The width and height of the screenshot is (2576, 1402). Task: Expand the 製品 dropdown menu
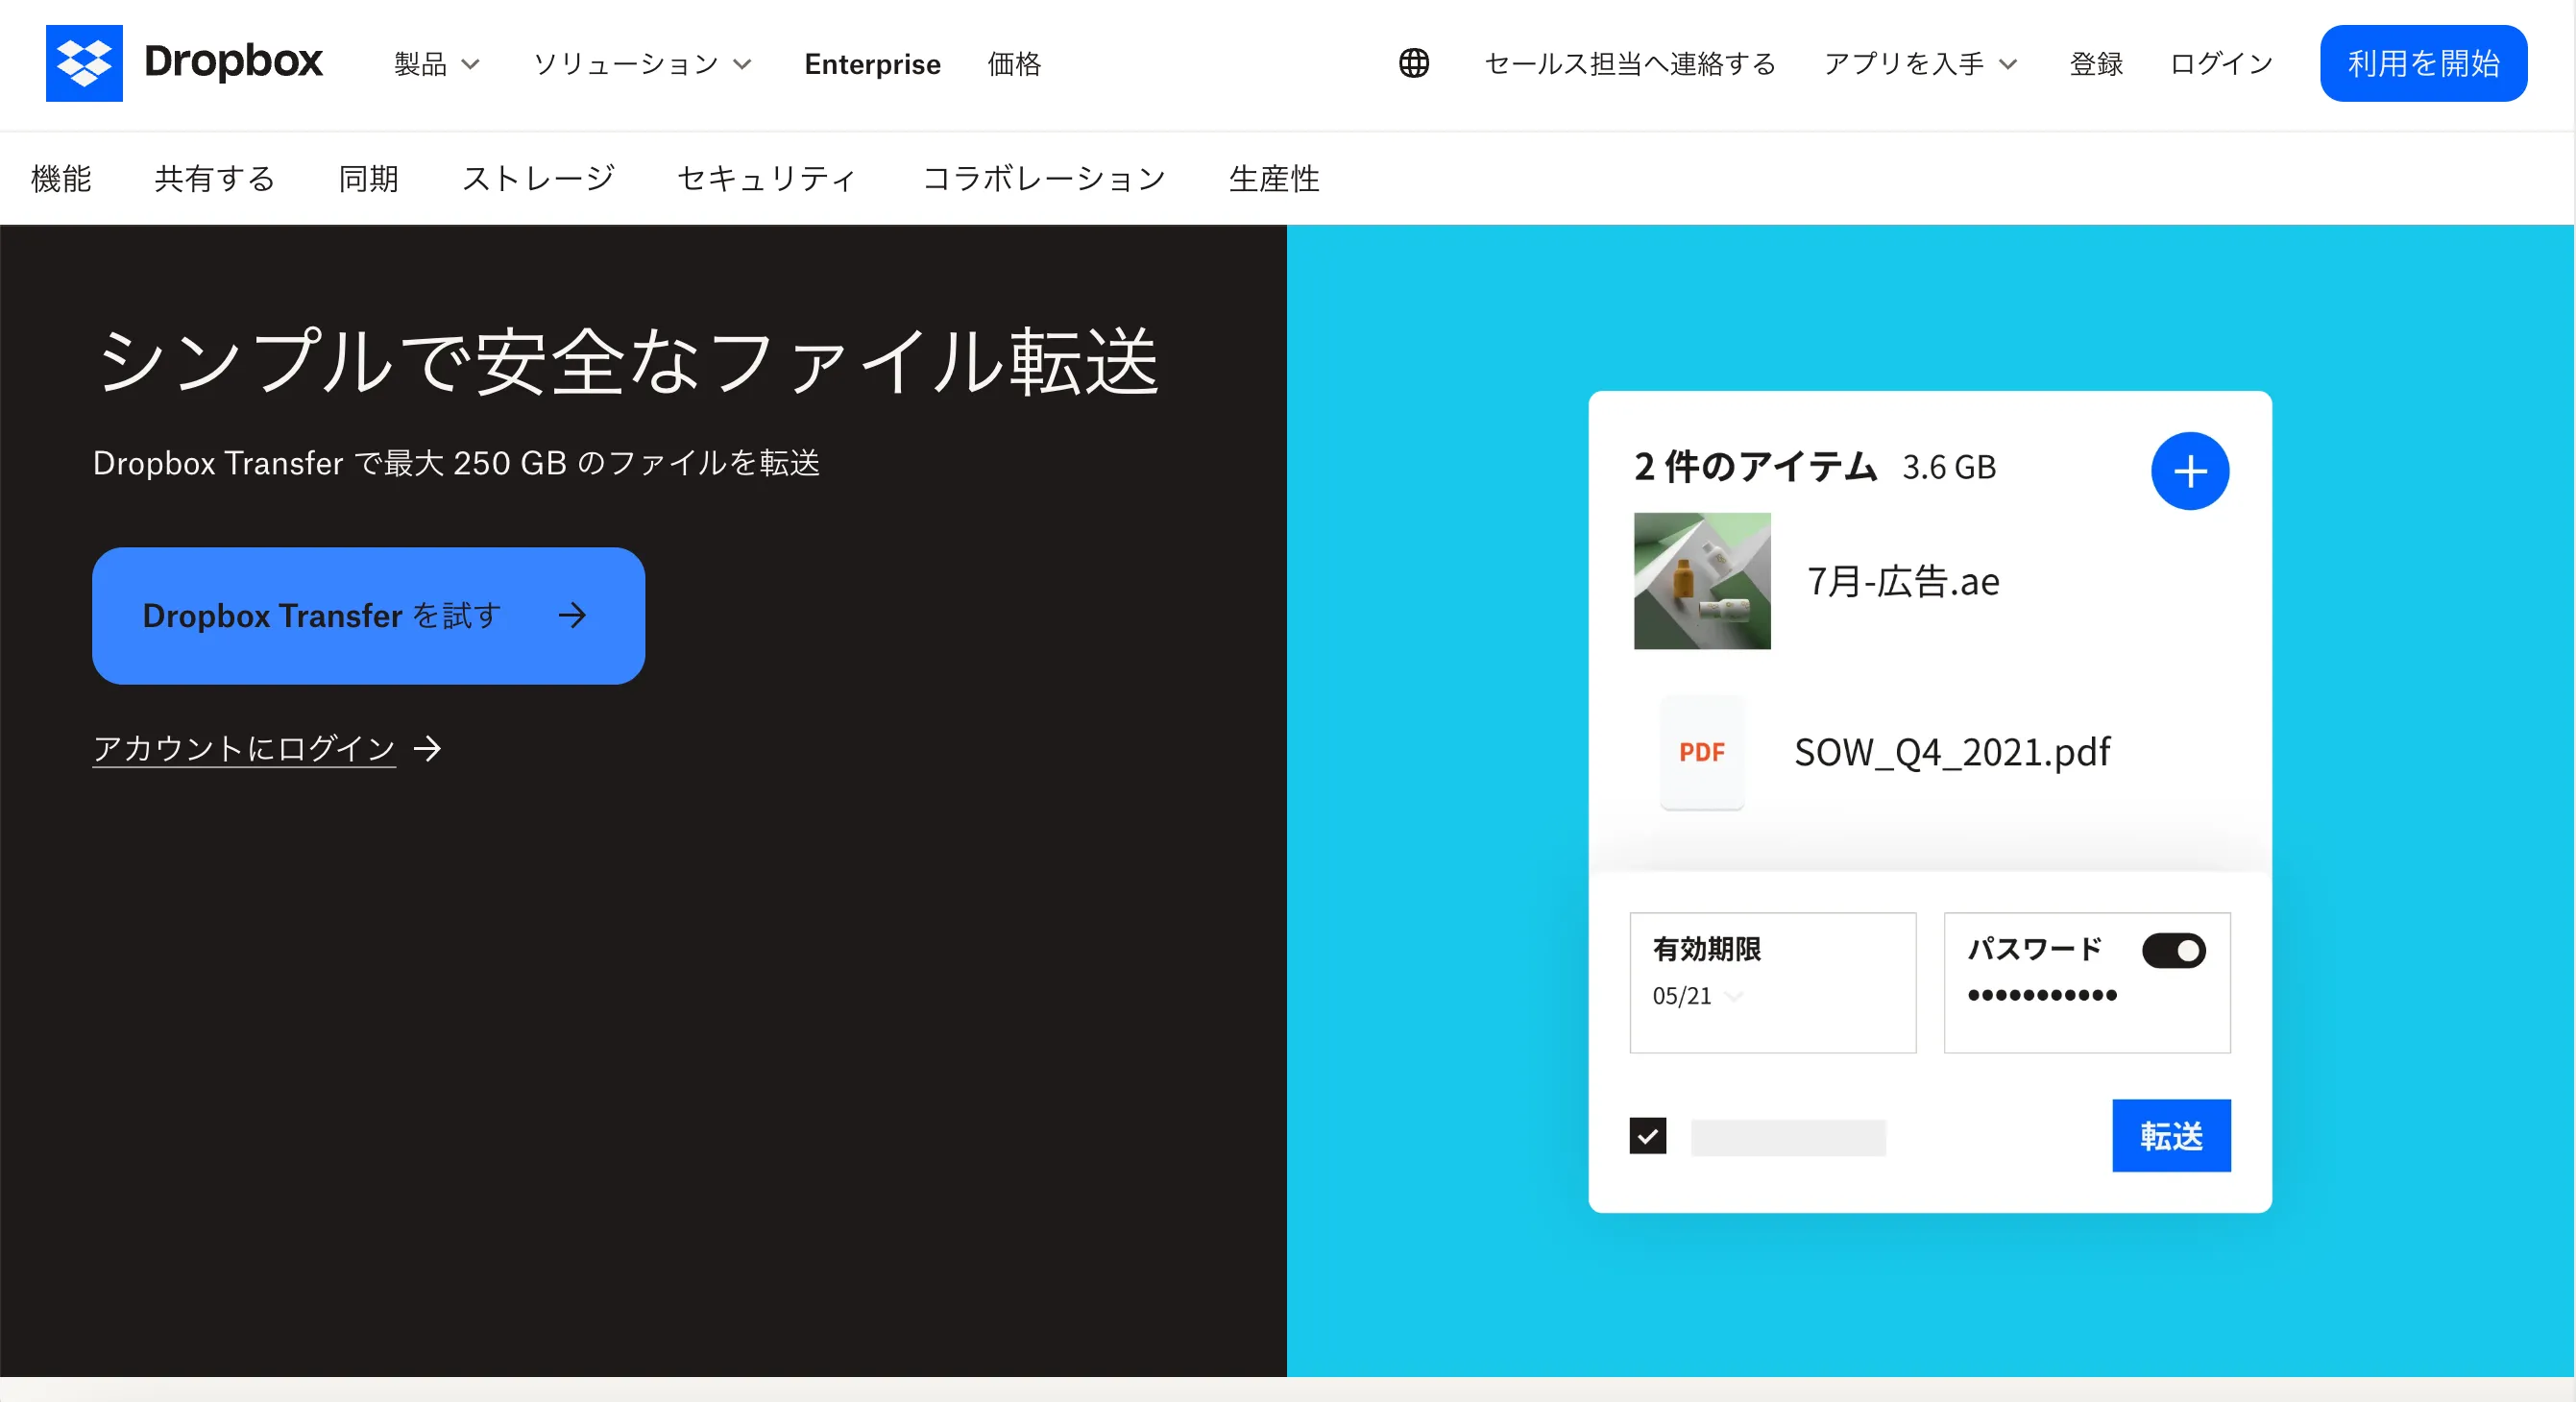click(x=437, y=64)
